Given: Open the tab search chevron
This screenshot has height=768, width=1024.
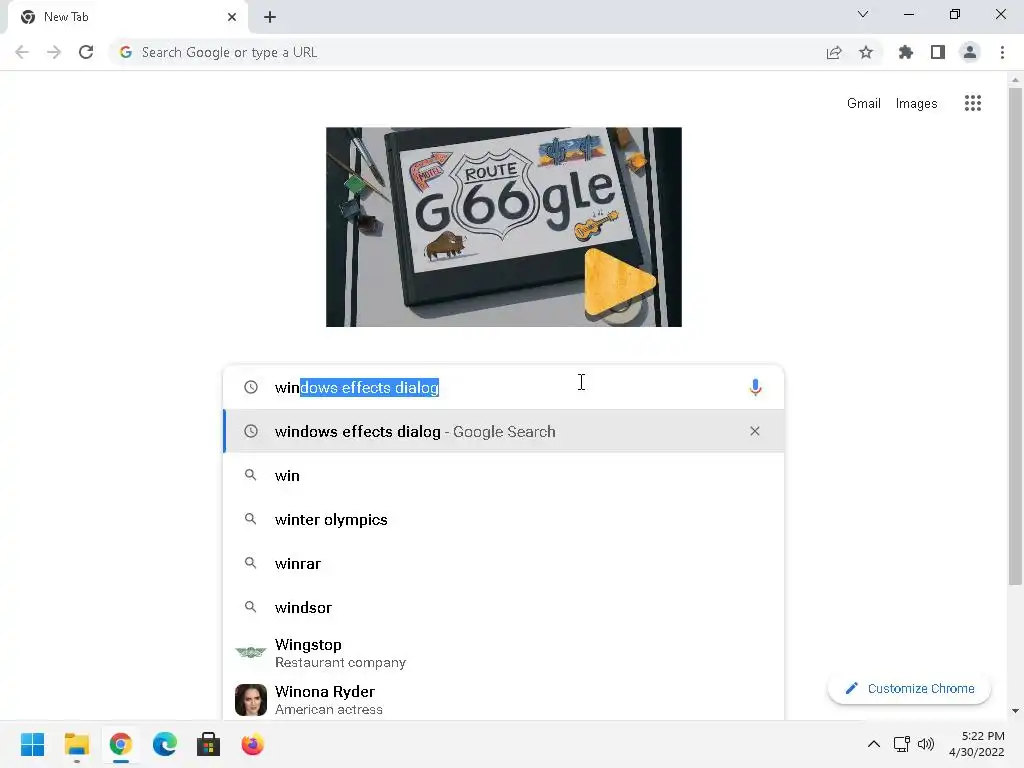Looking at the screenshot, I should 863,14.
